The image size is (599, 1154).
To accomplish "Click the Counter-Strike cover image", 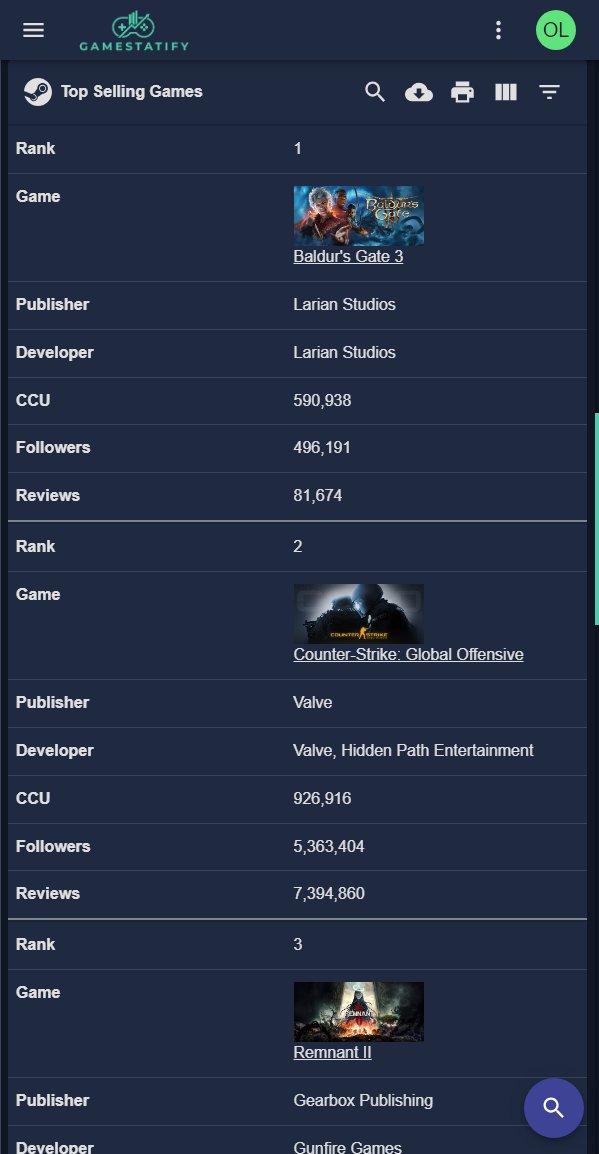I will [x=358, y=614].
